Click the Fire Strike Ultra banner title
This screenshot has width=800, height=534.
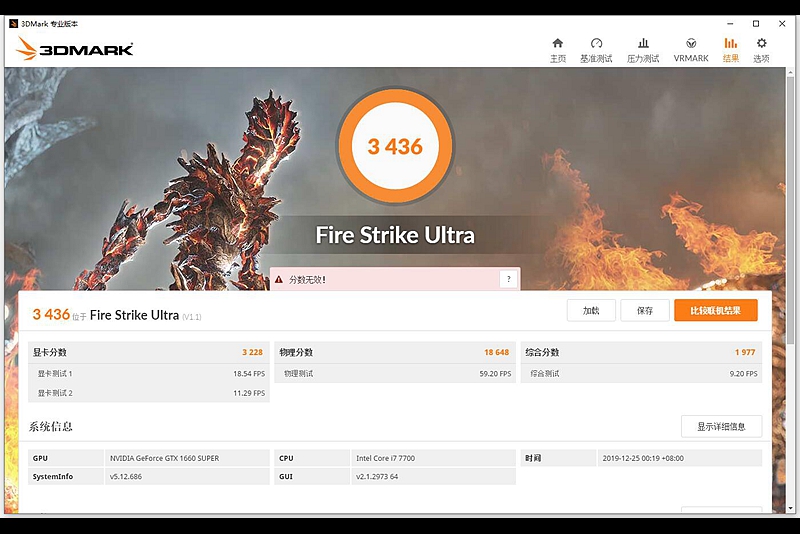[395, 235]
